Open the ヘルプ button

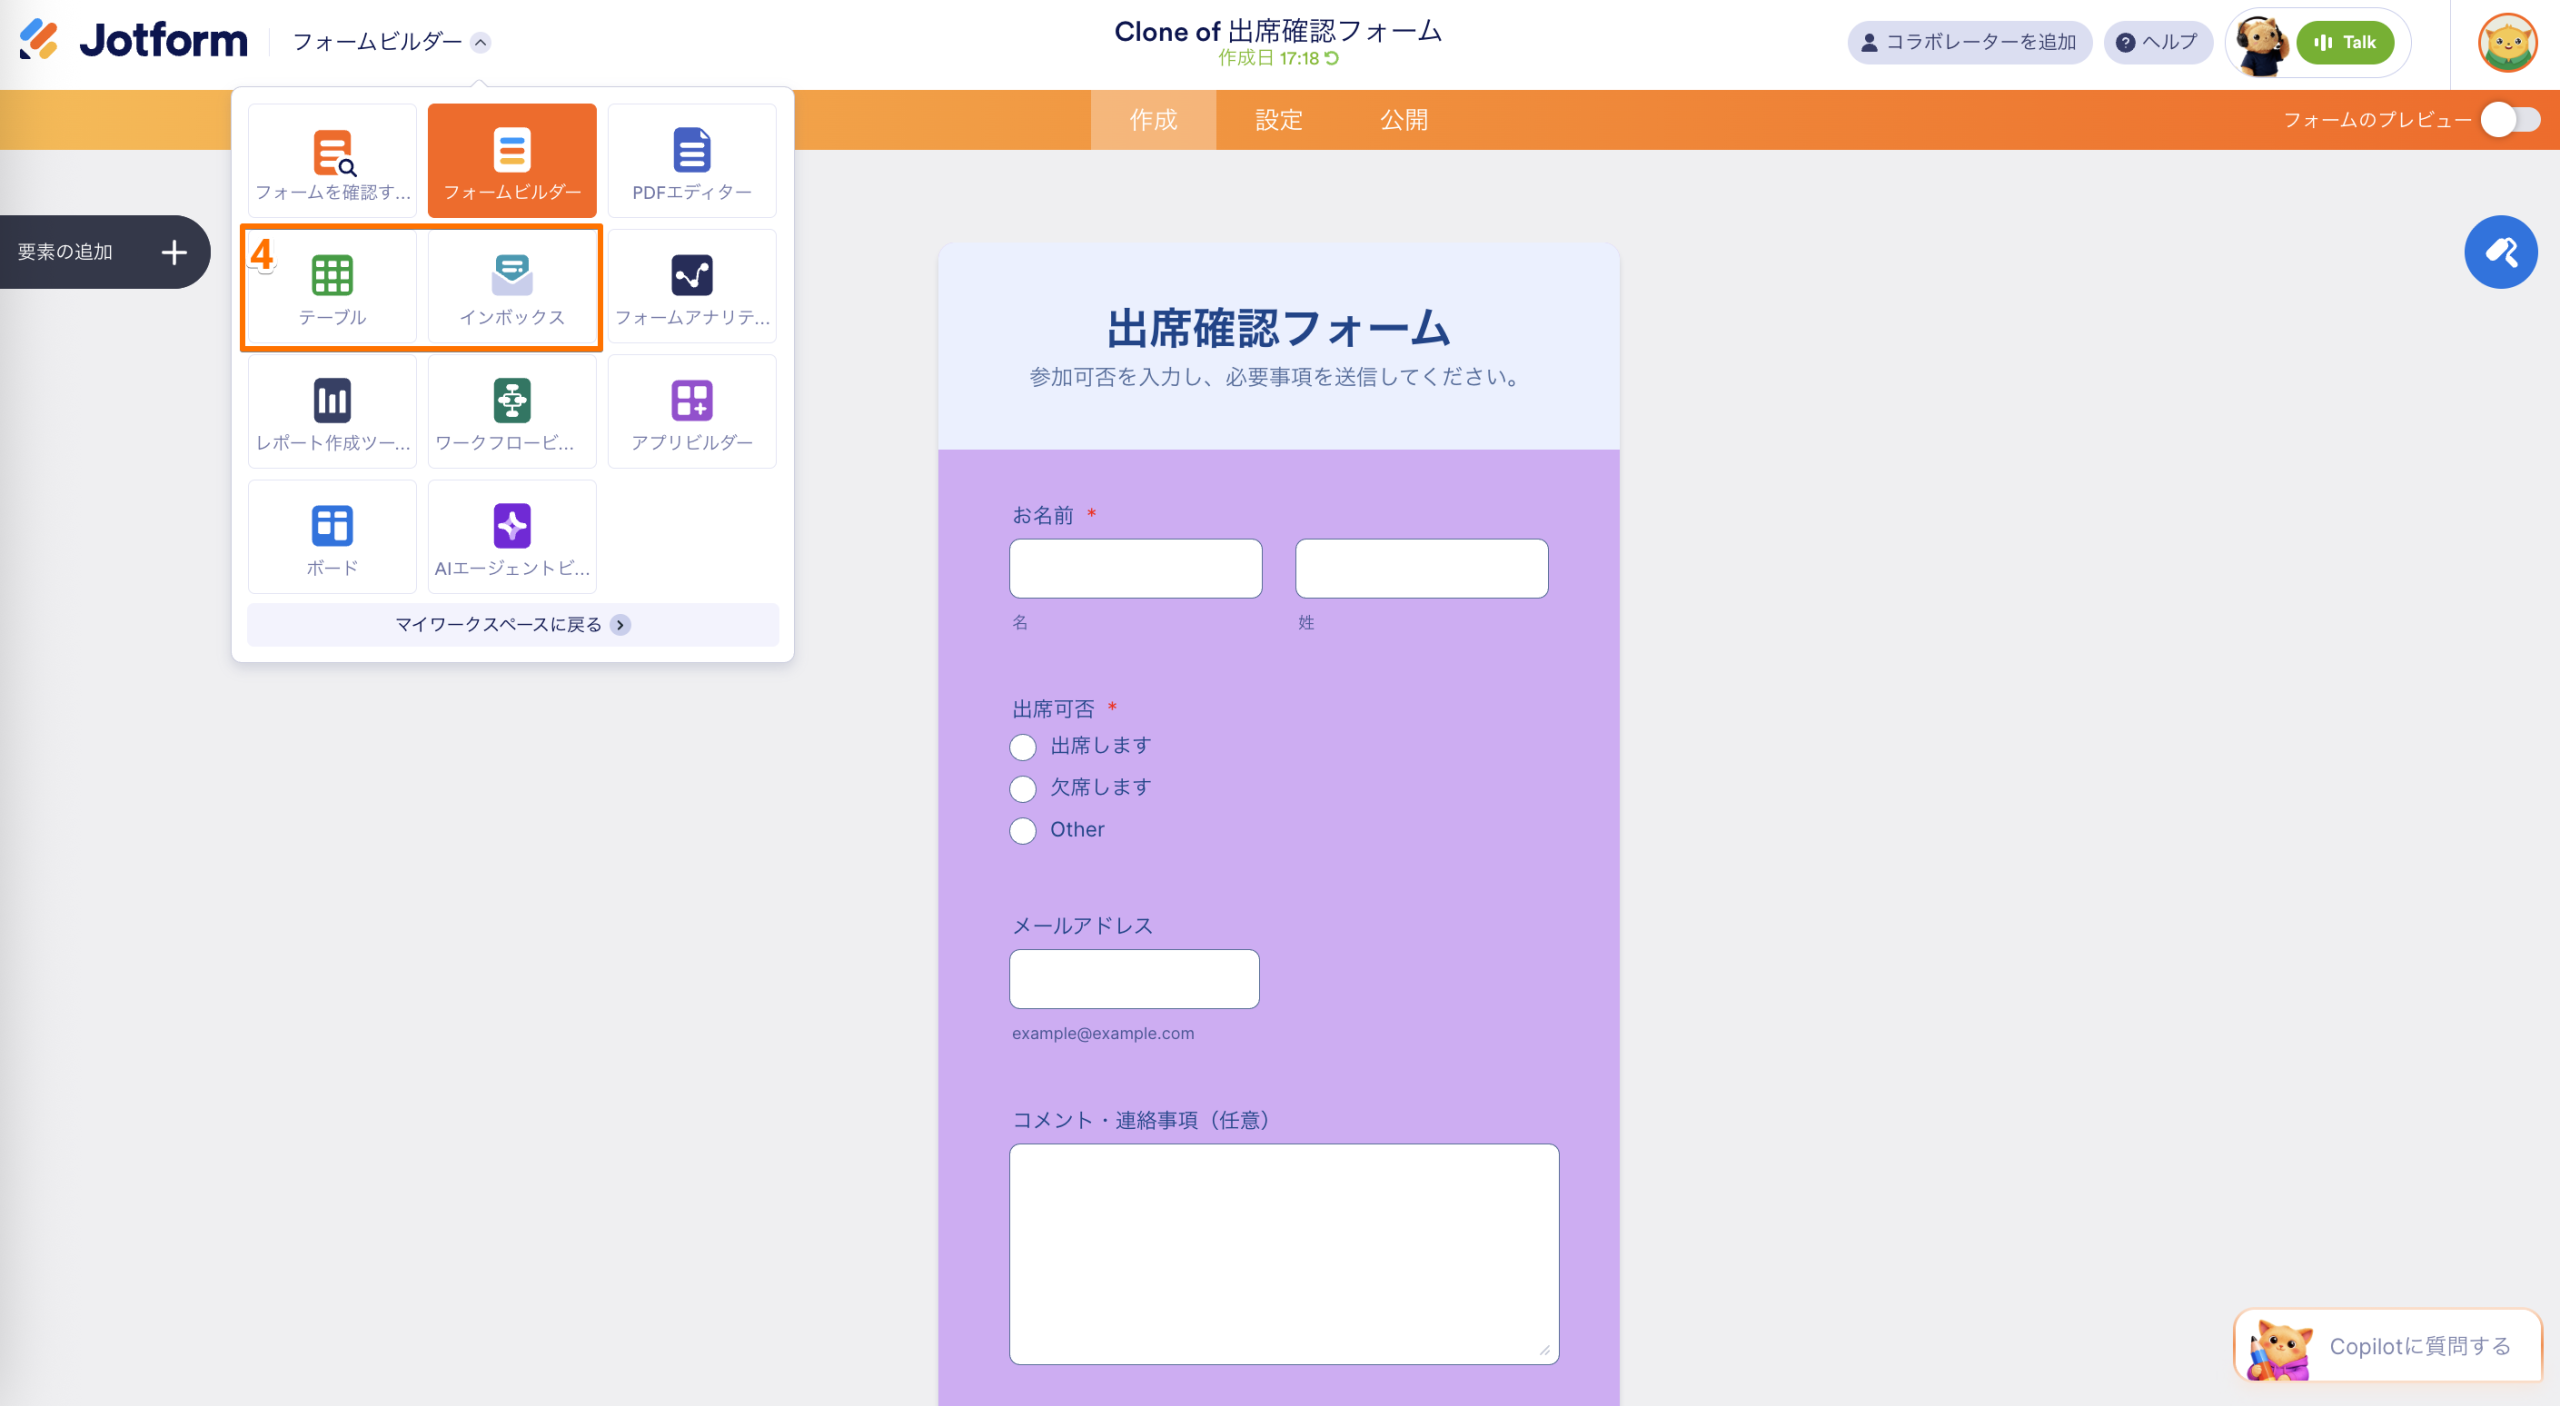pyautogui.click(x=2157, y=43)
